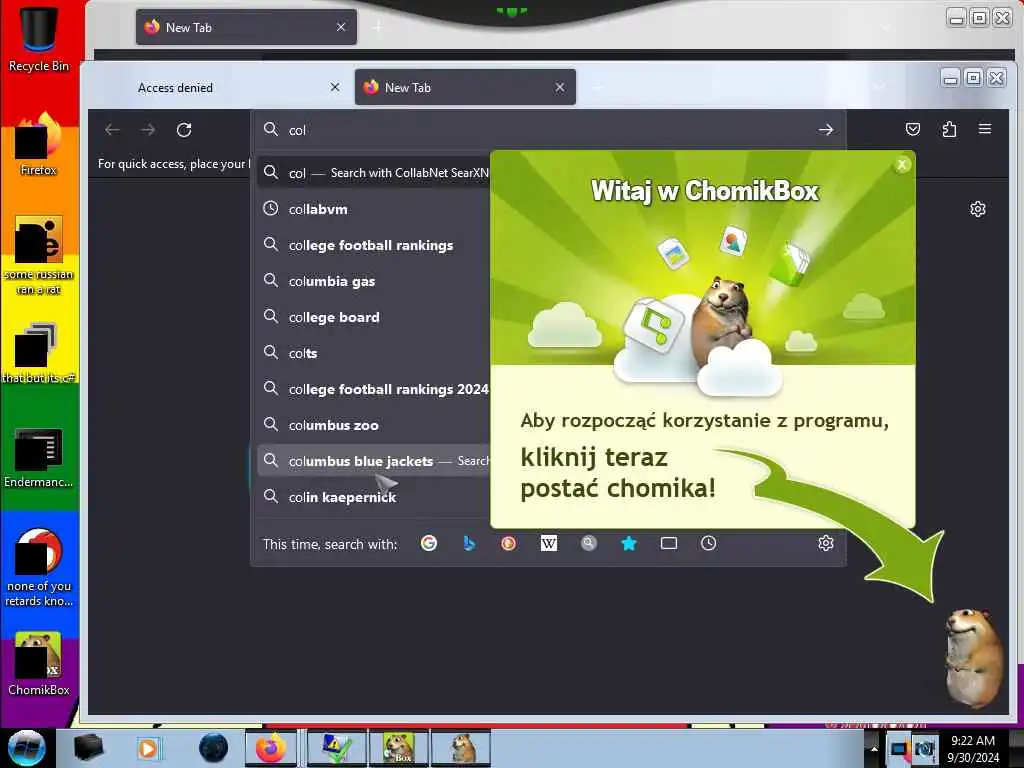Search this time with DuckDuckGo

pyautogui.click(x=509, y=543)
